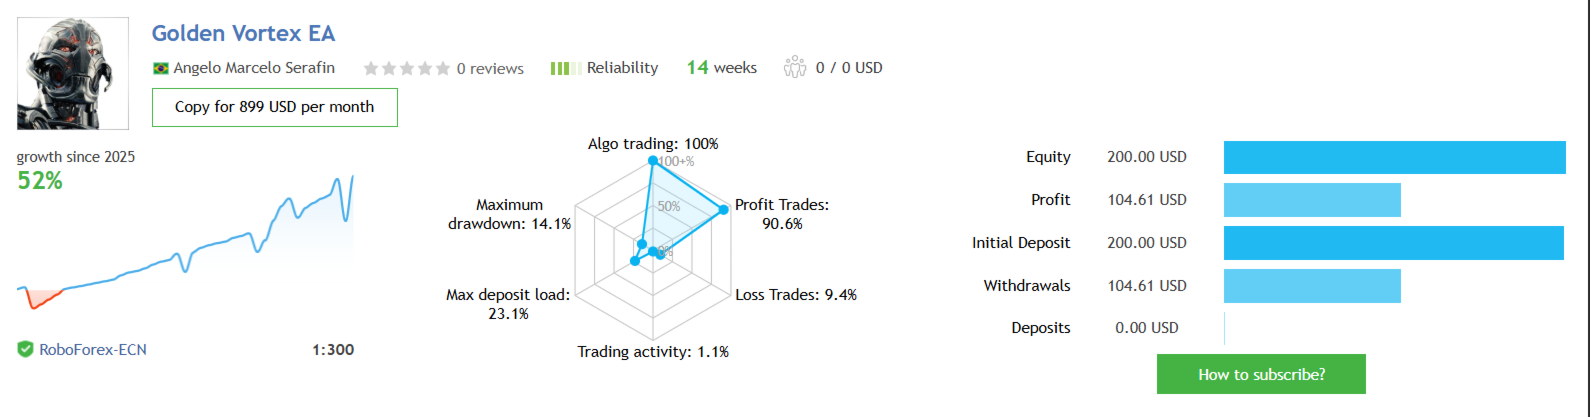The height and width of the screenshot is (417, 1590).
Task: Click the Brazil flag icon
Action: [x=160, y=69]
